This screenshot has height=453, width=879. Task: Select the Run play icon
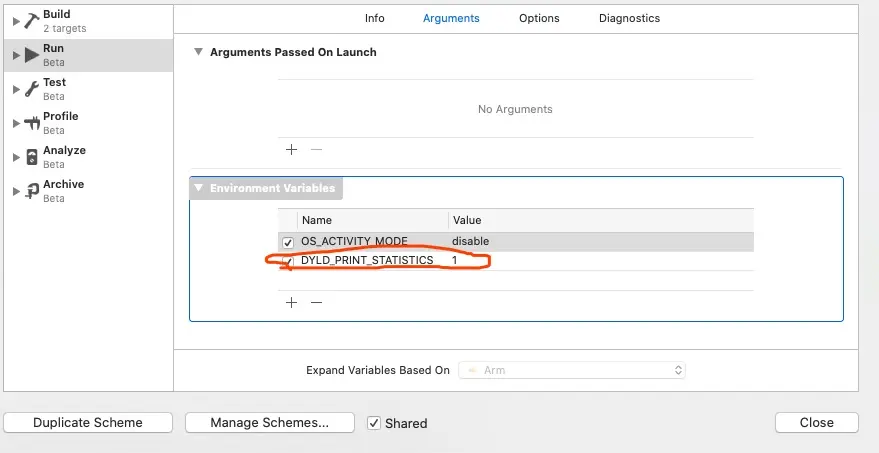click(31, 55)
